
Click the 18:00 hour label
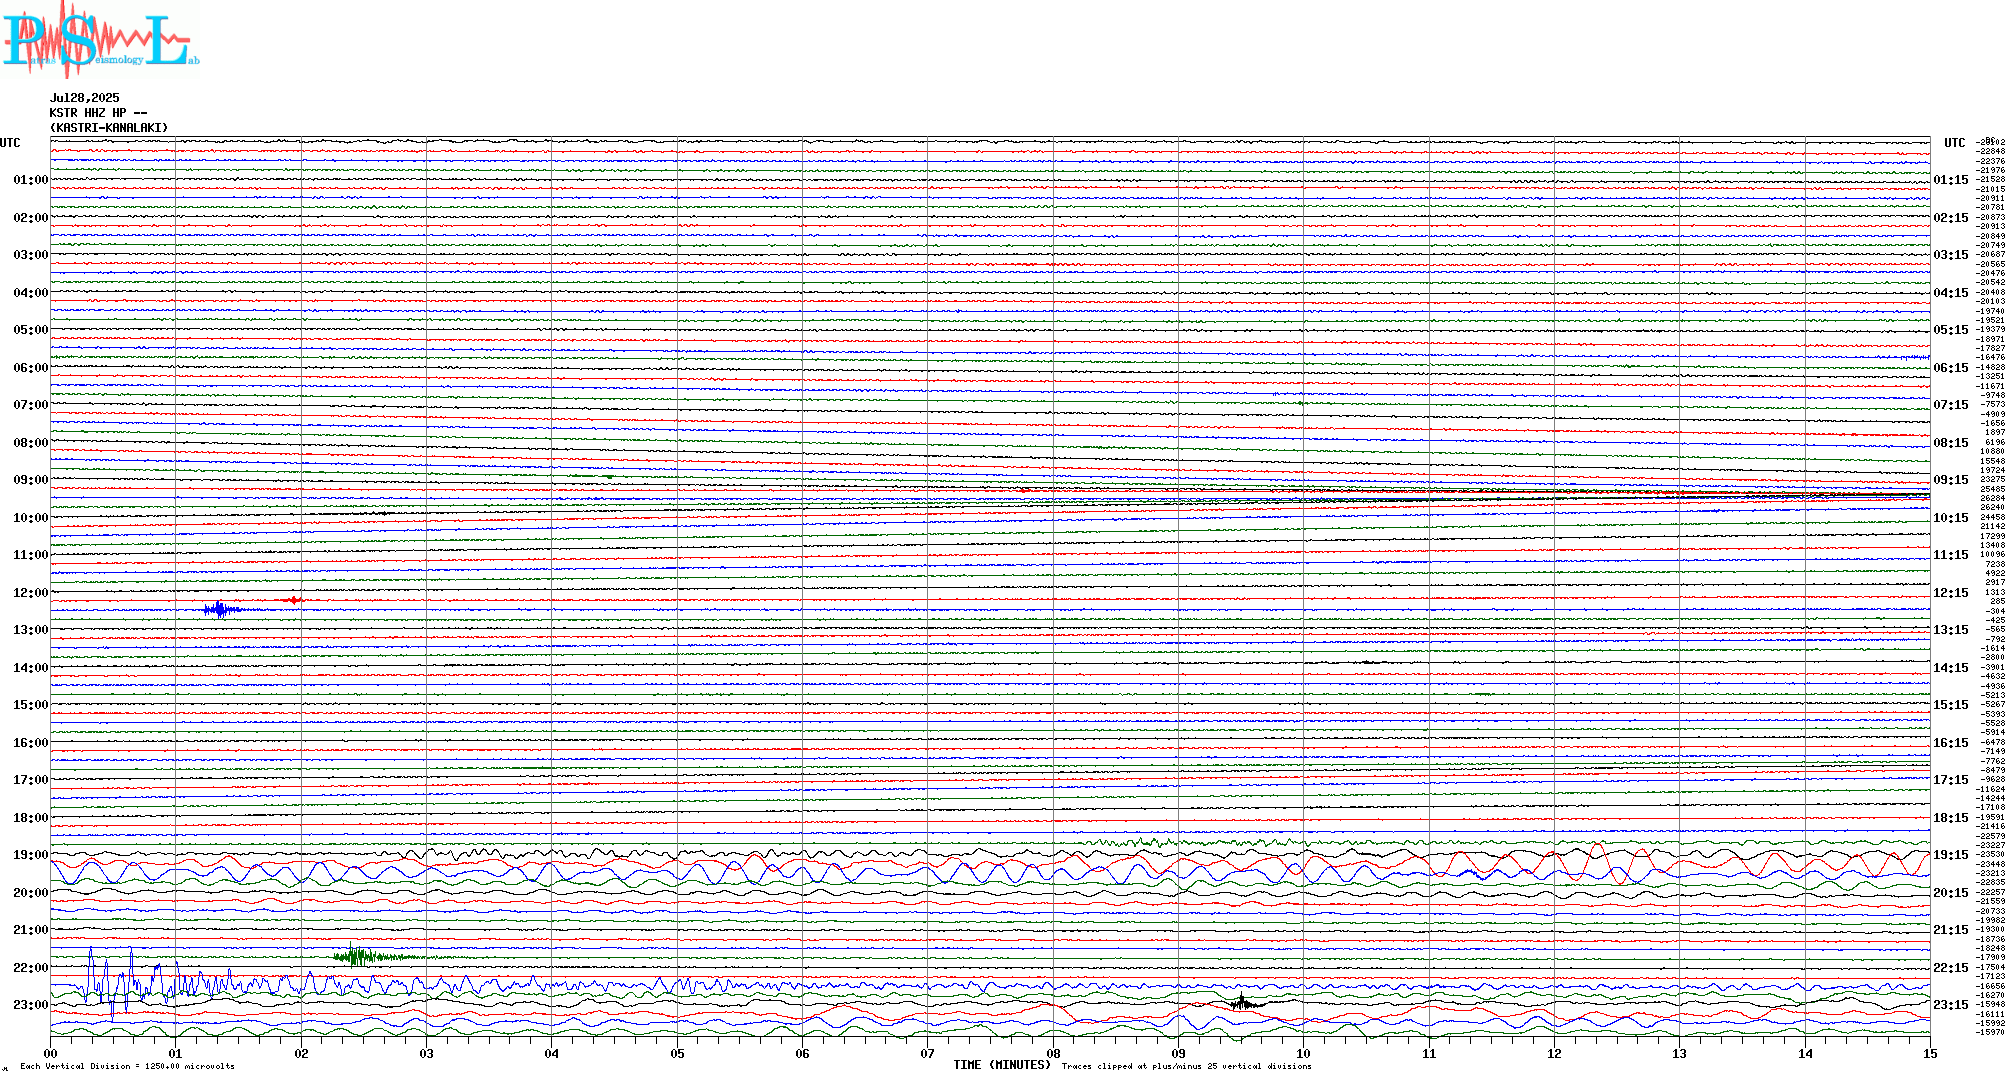(x=31, y=818)
